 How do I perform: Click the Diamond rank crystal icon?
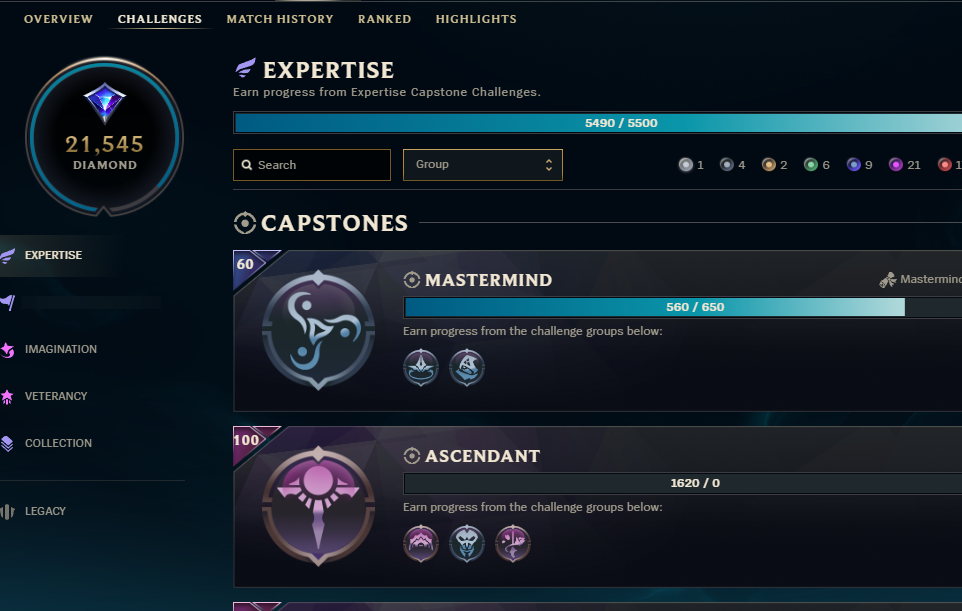104,102
